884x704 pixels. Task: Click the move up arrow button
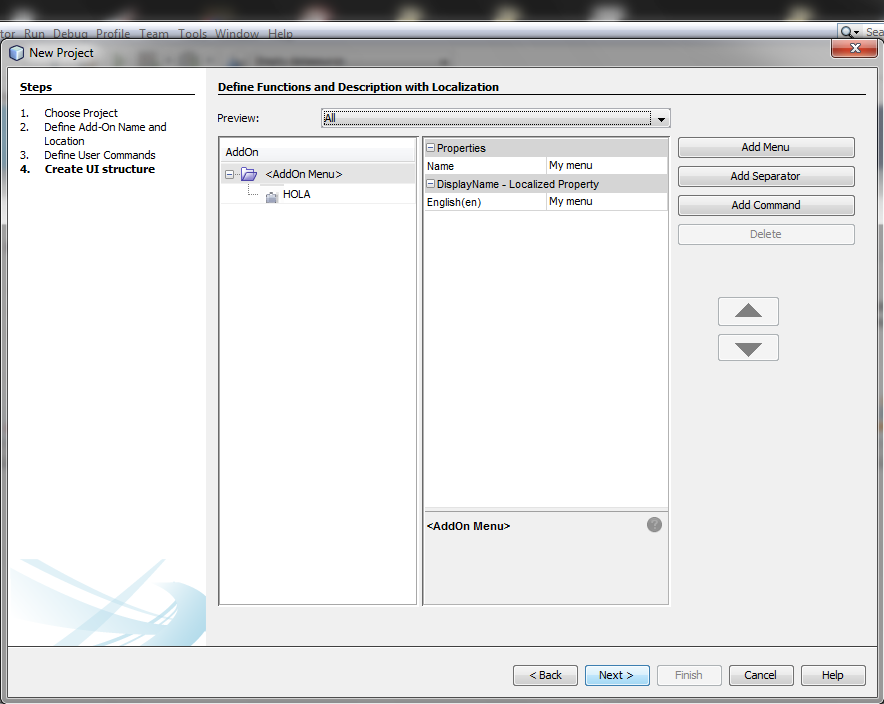748,311
